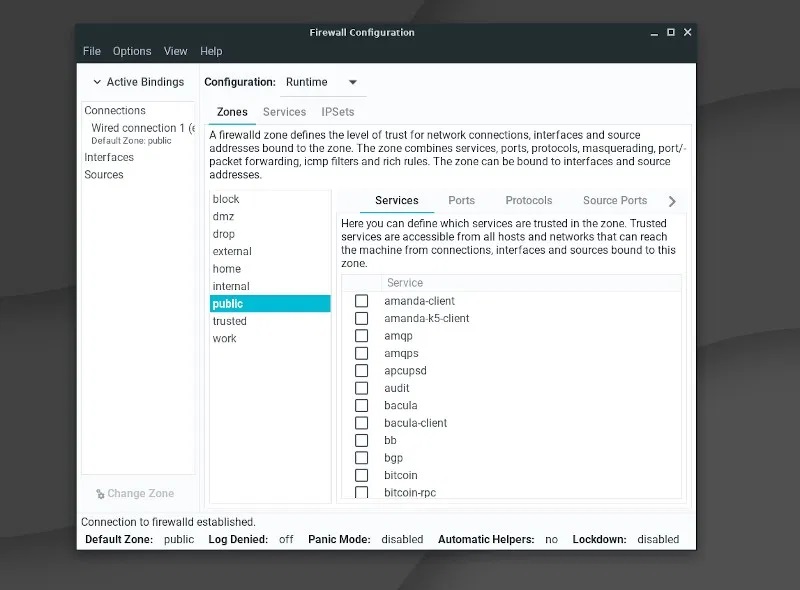Switch to the Protocols tab

click(528, 200)
